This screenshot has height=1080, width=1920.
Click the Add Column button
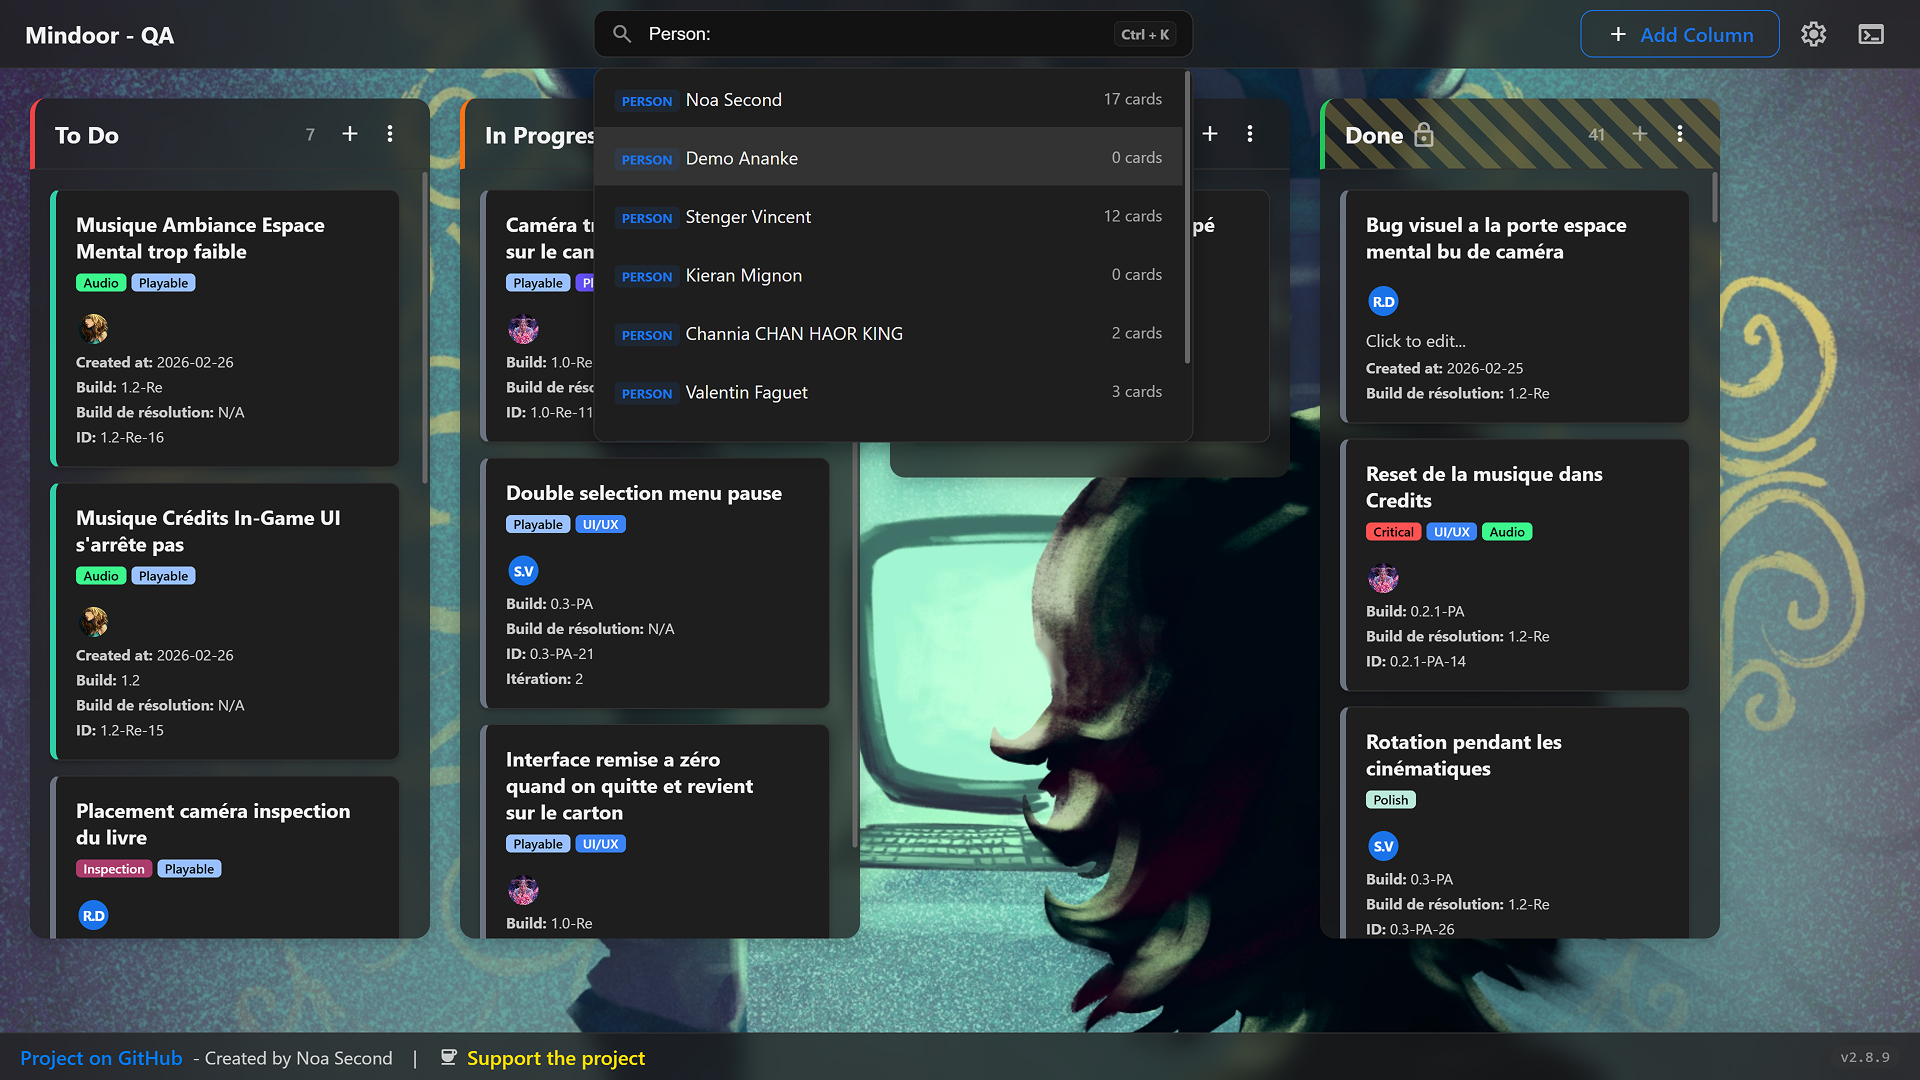(1680, 34)
